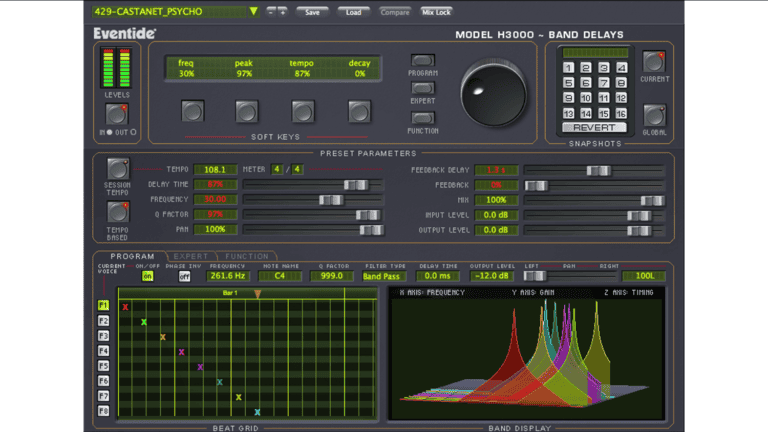Select snapshot 1
The width and height of the screenshot is (768, 432).
(x=568, y=68)
